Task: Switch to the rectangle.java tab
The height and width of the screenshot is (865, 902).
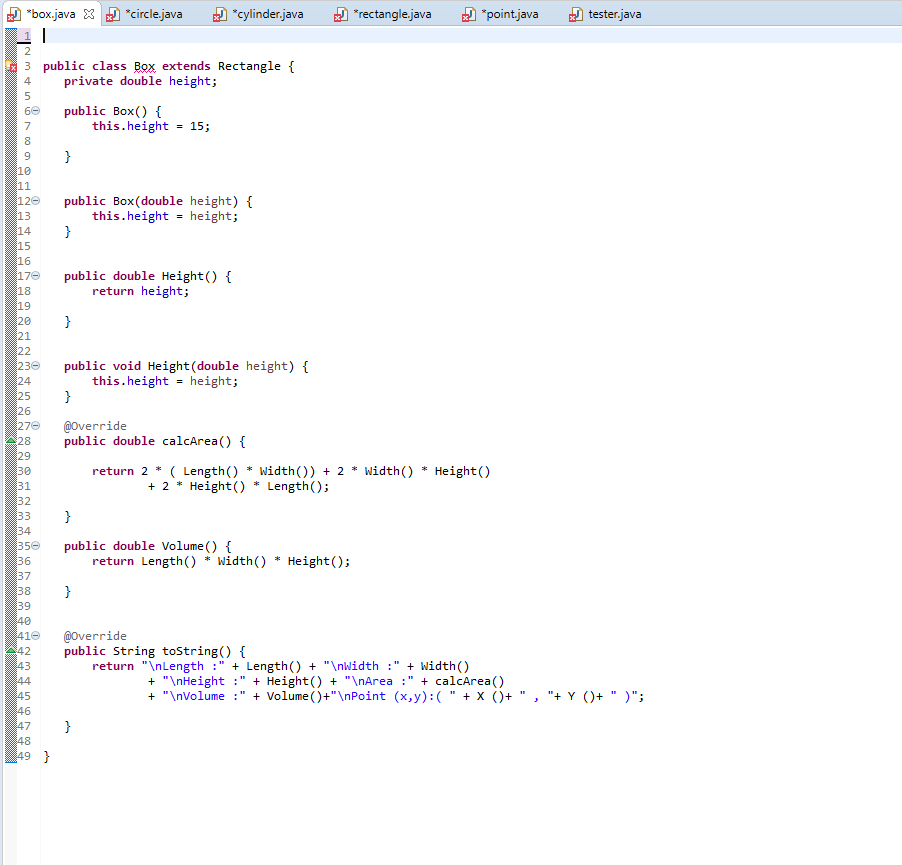Action: pyautogui.click(x=390, y=13)
